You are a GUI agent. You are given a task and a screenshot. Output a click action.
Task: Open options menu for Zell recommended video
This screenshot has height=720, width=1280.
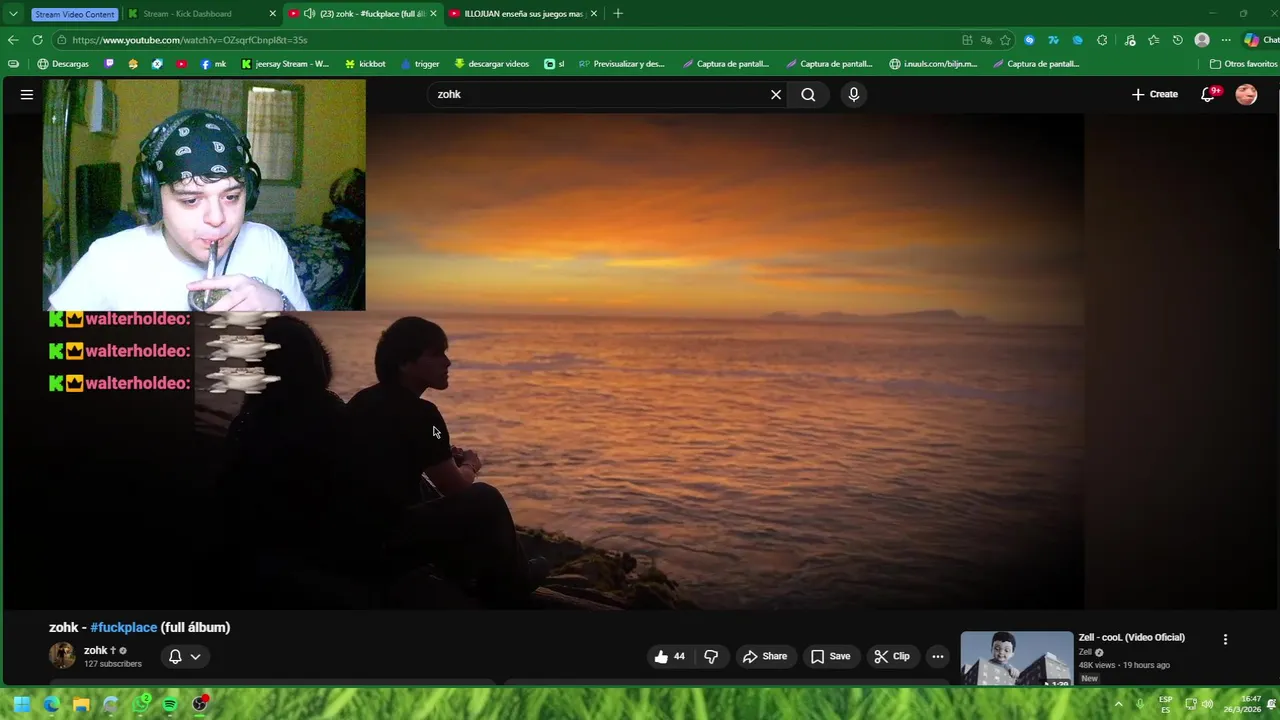tap(1225, 639)
